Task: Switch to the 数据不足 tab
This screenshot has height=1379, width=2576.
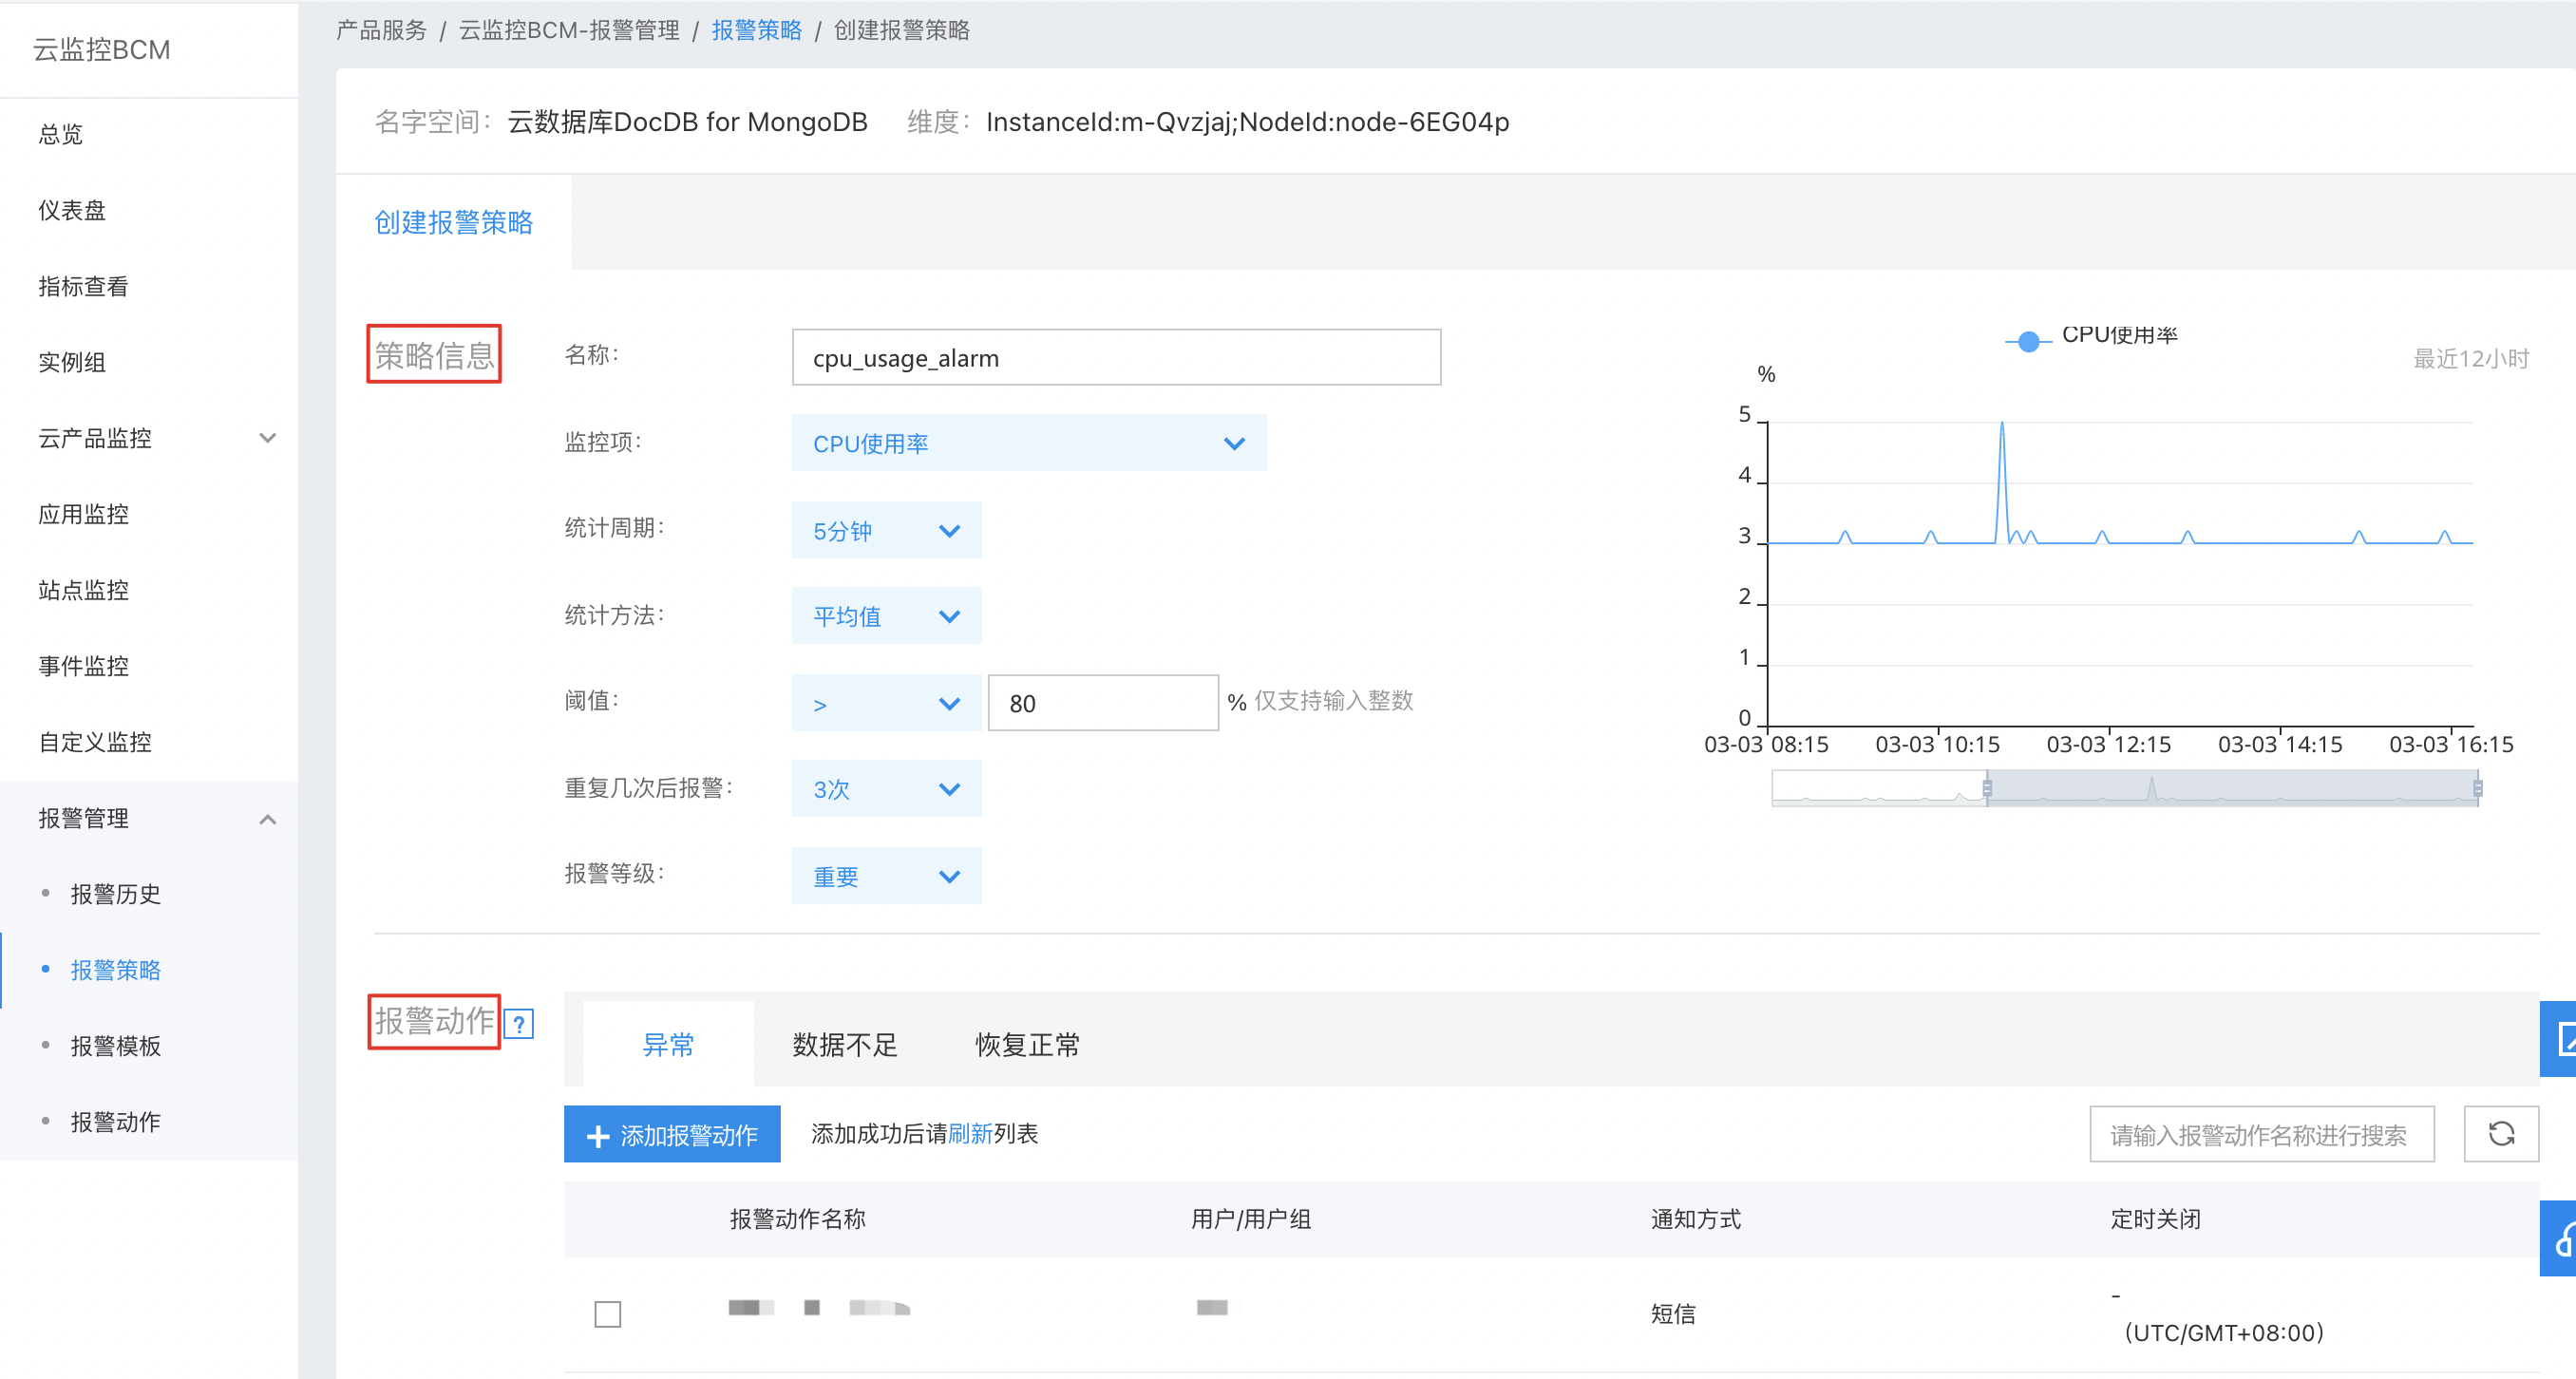Action: point(845,1044)
